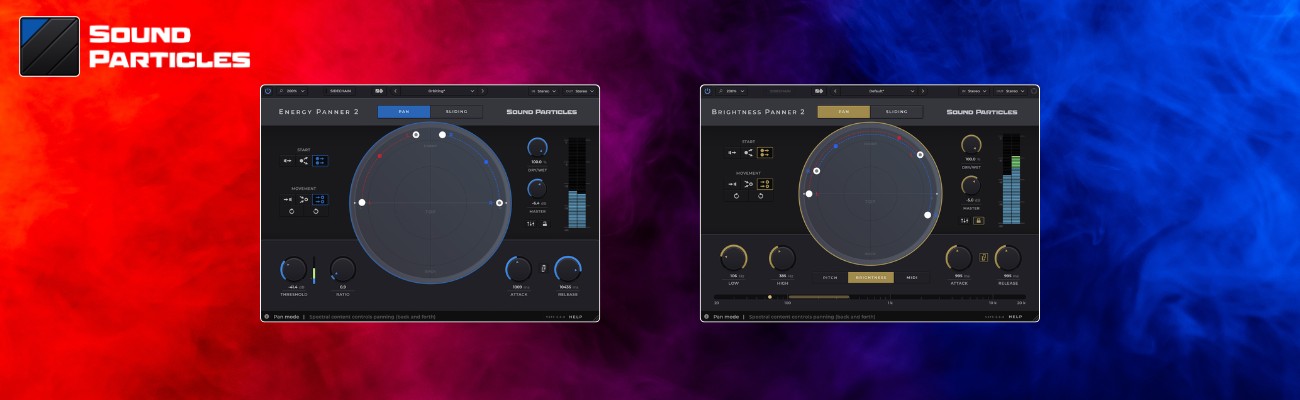
Task: Click the Dry/Wet knob in Energy Panner
Action: pyautogui.click(x=537, y=147)
